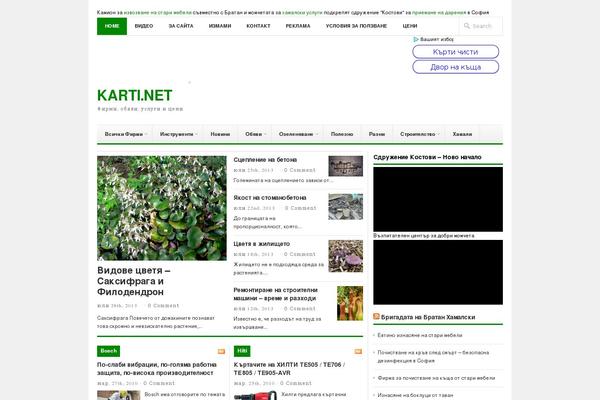Click the search magnifier icon
600x400 pixels.
(466, 26)
